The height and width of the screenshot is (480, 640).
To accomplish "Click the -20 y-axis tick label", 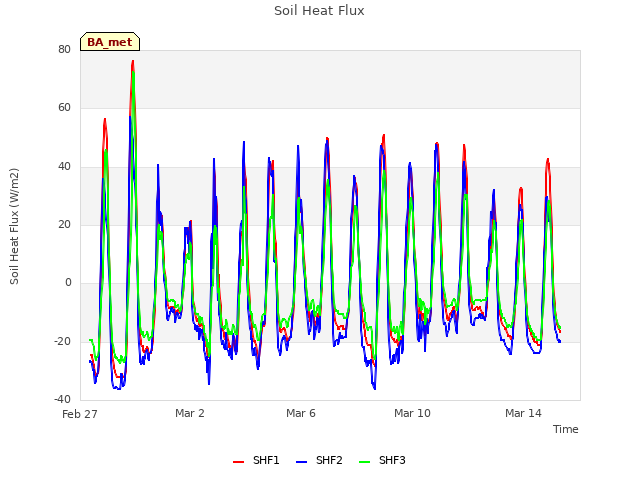I will coord(63,341).
